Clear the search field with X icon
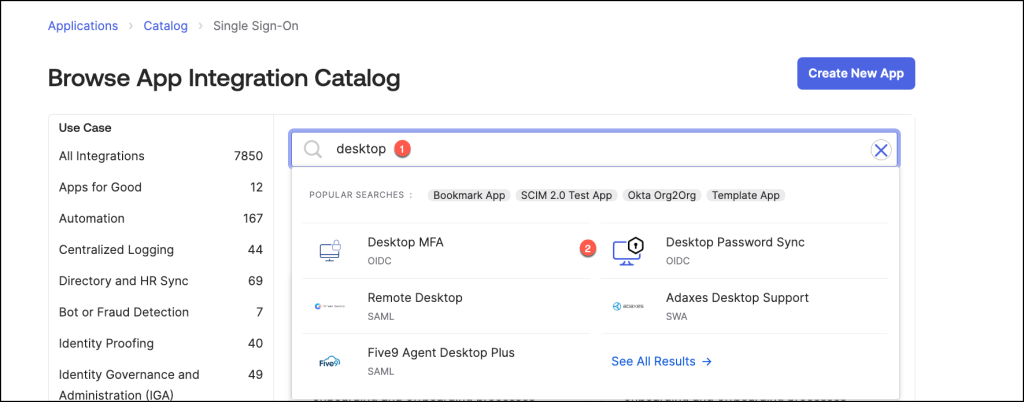Screen dimensions: 1024x402 (880, 150)
